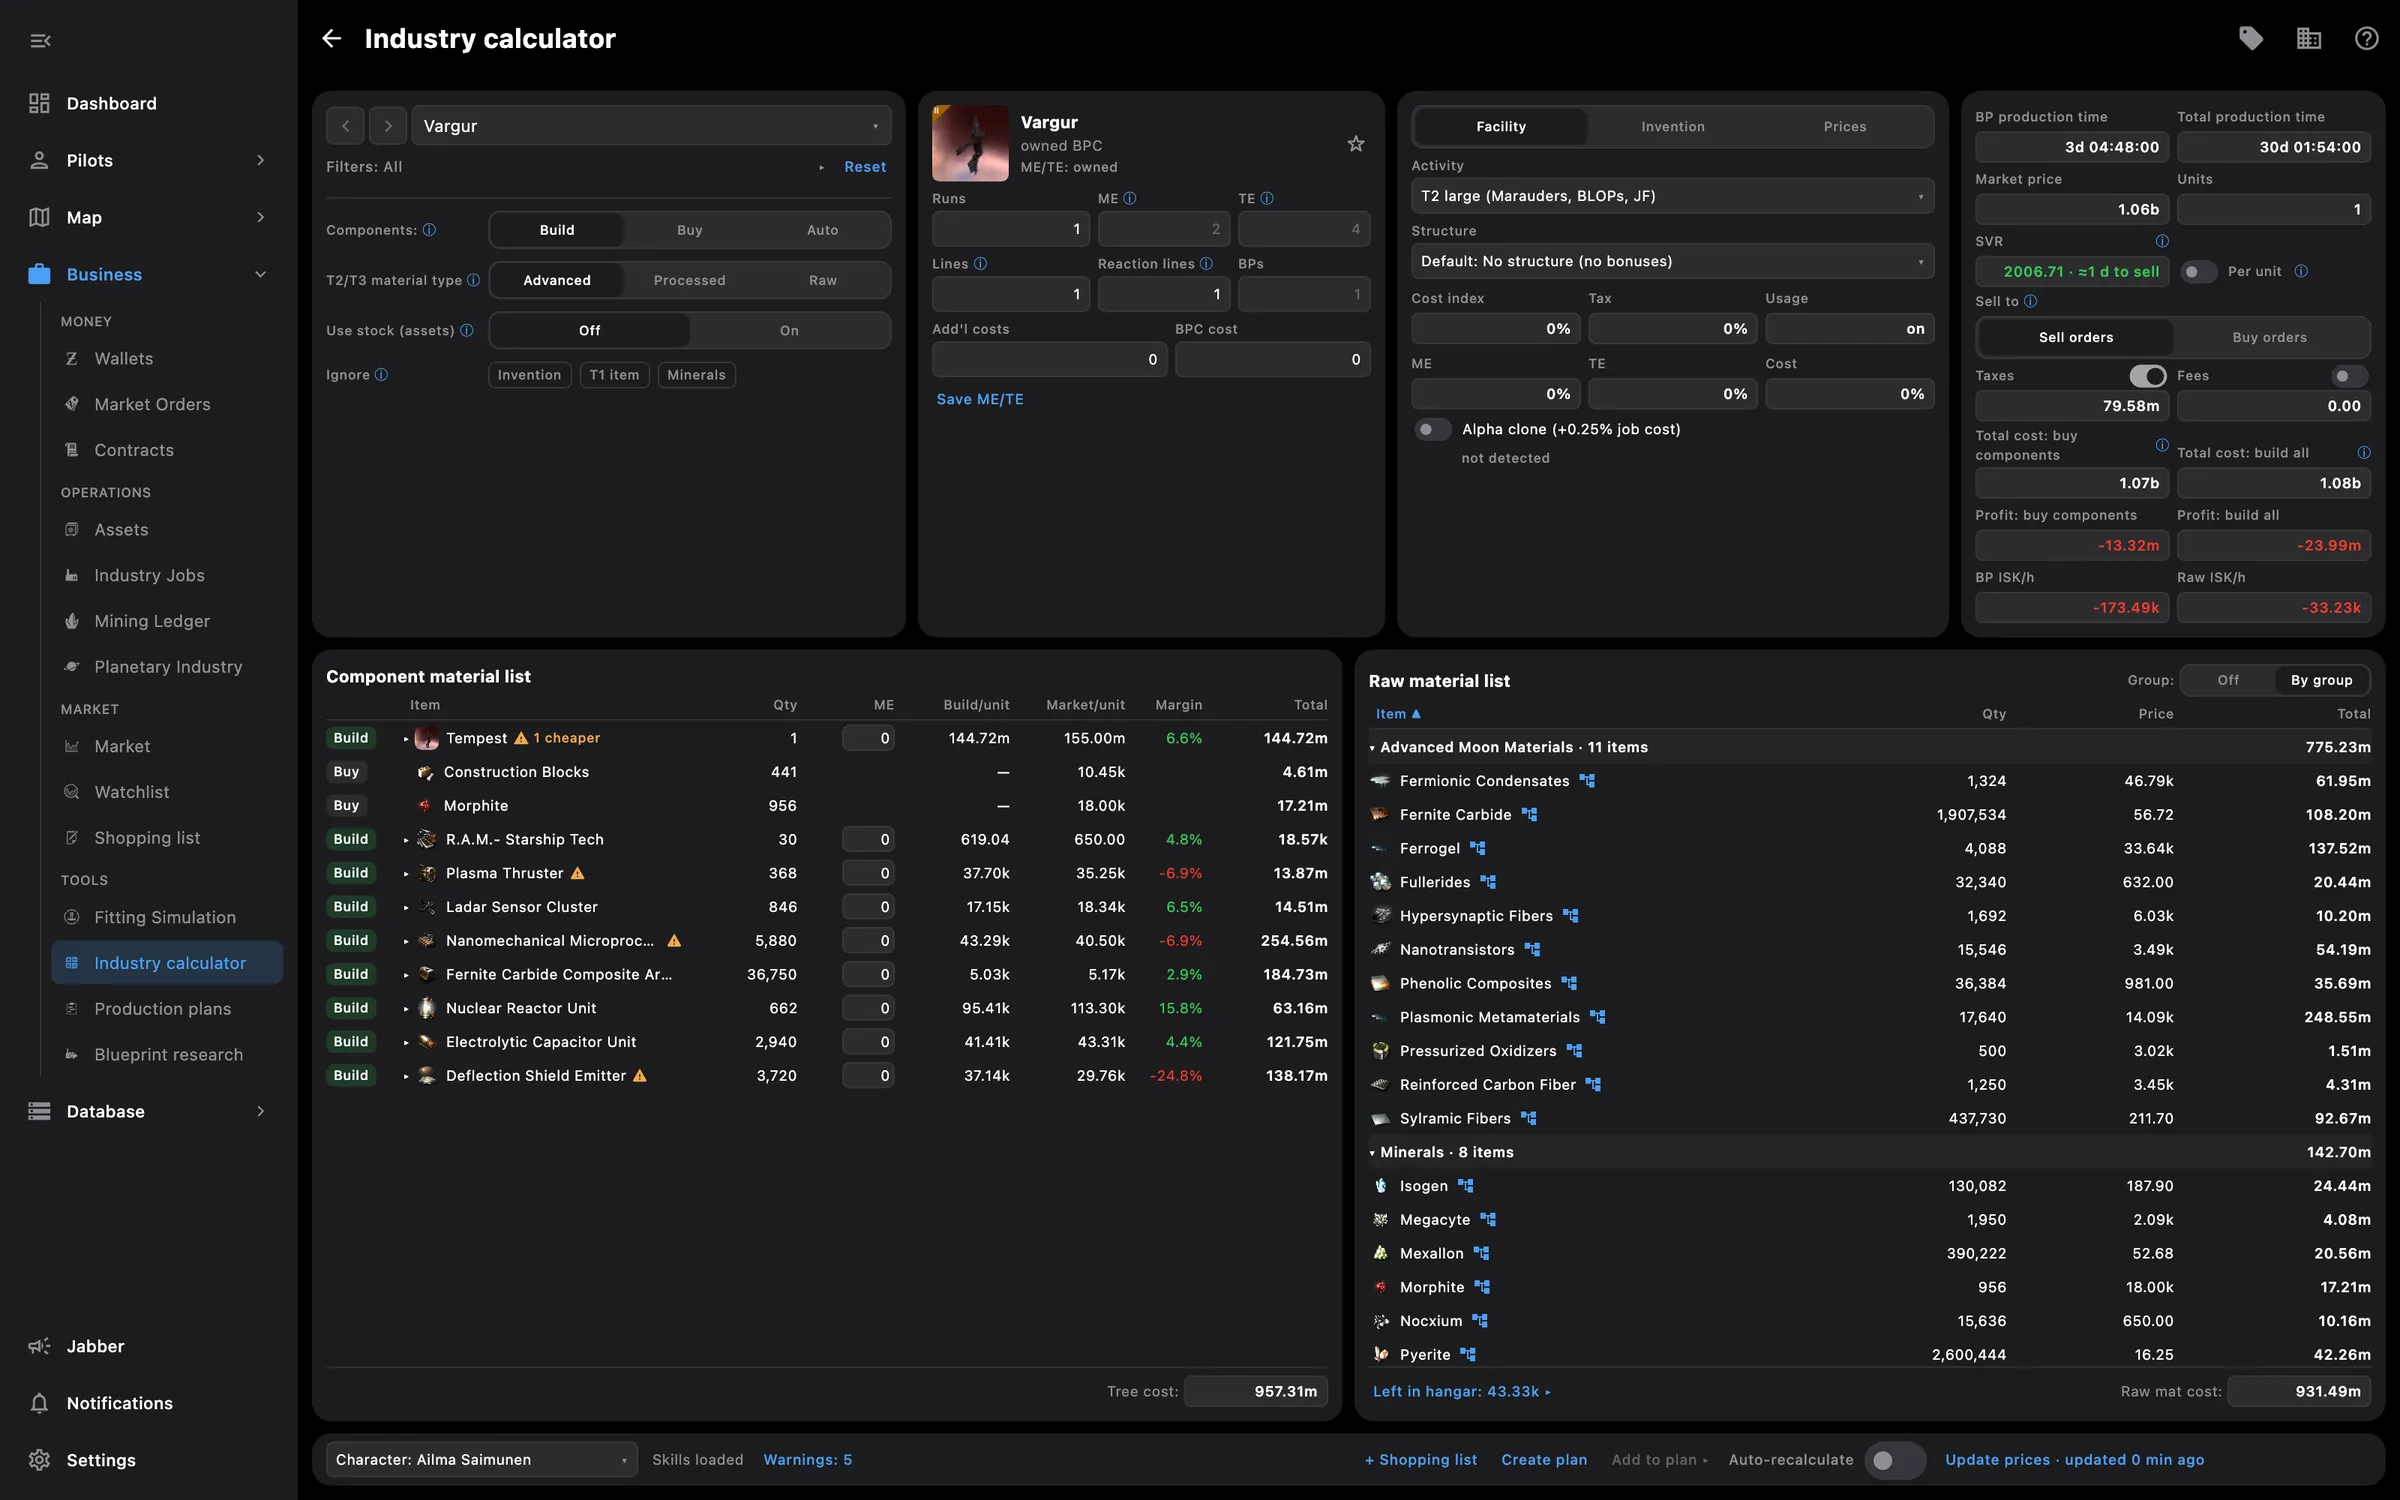The height and width of the screenshot is (1500, 2400).
Task: Expand the Tempest component row
Action: [x=406, y=739]
